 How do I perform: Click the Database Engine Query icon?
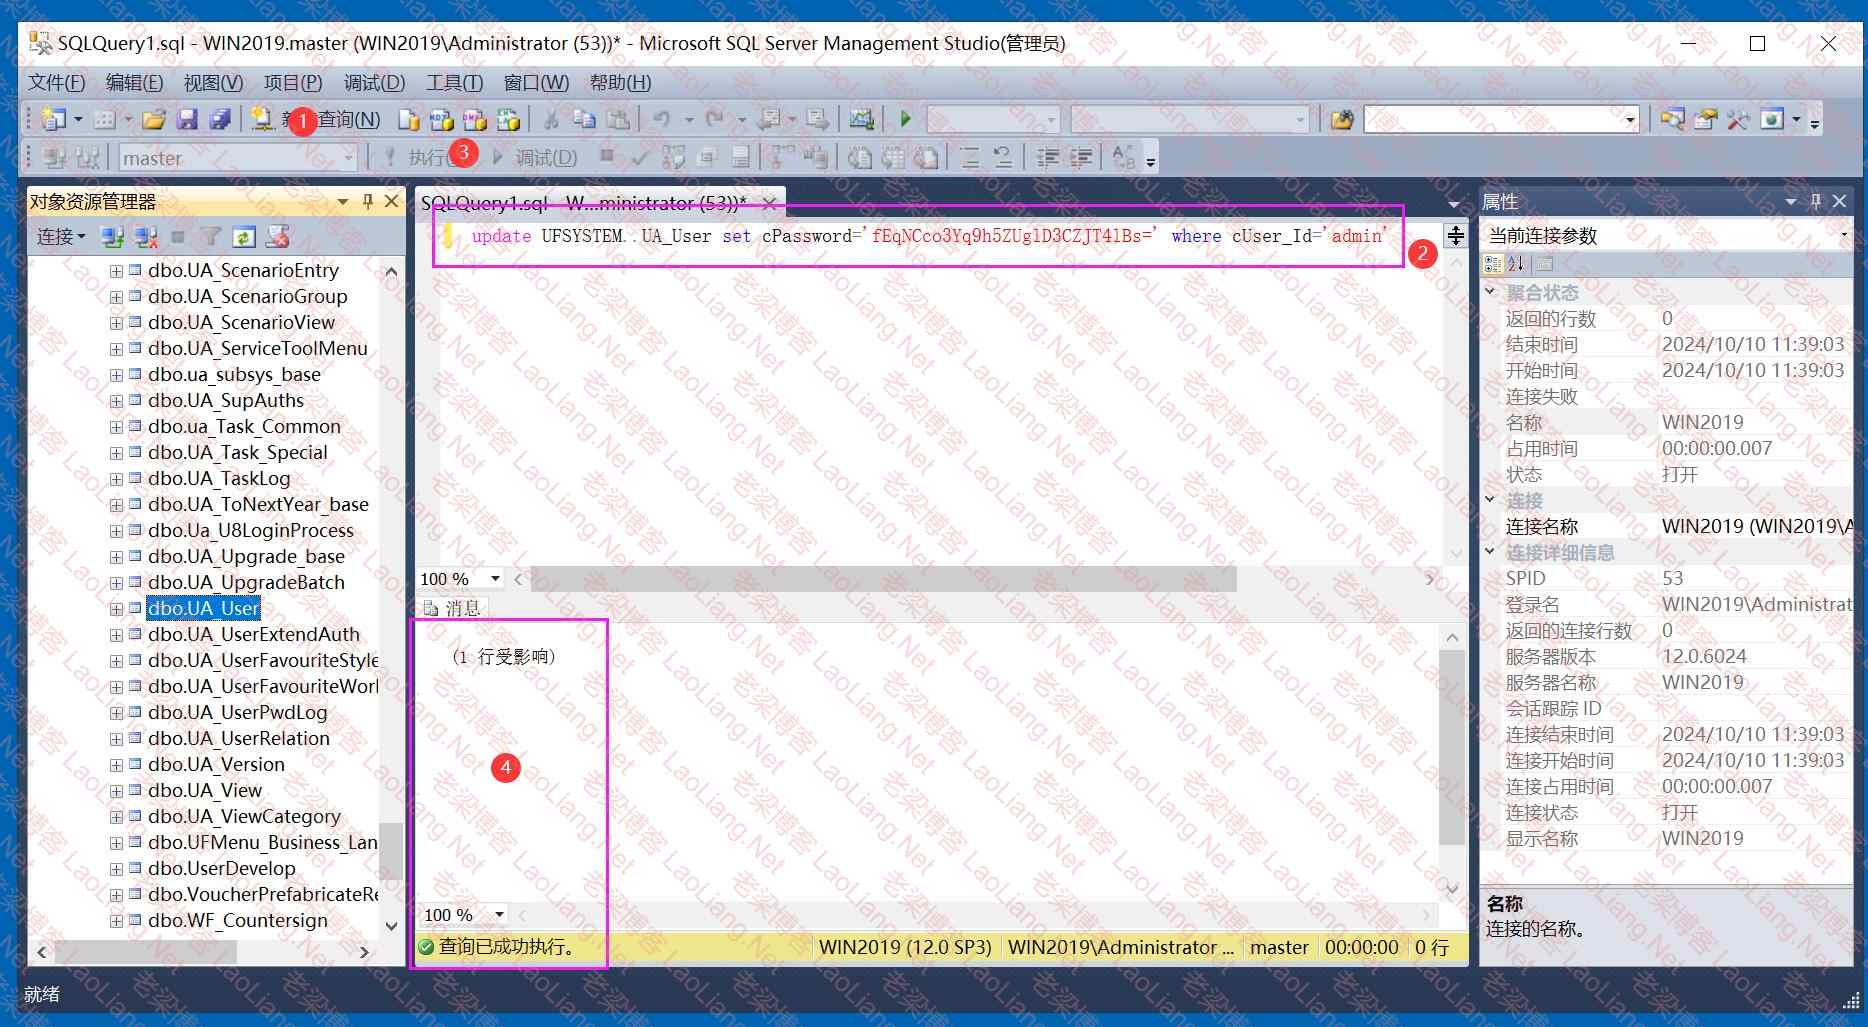pos(409,120)
